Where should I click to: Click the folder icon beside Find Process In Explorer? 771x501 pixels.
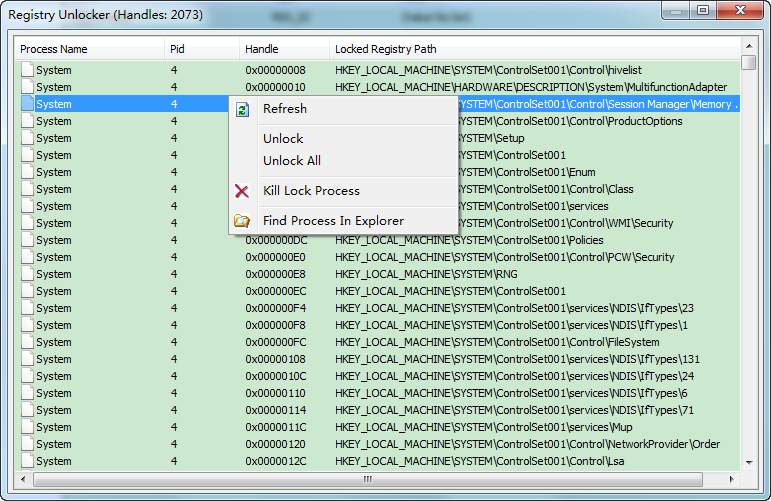pos(242,221)
